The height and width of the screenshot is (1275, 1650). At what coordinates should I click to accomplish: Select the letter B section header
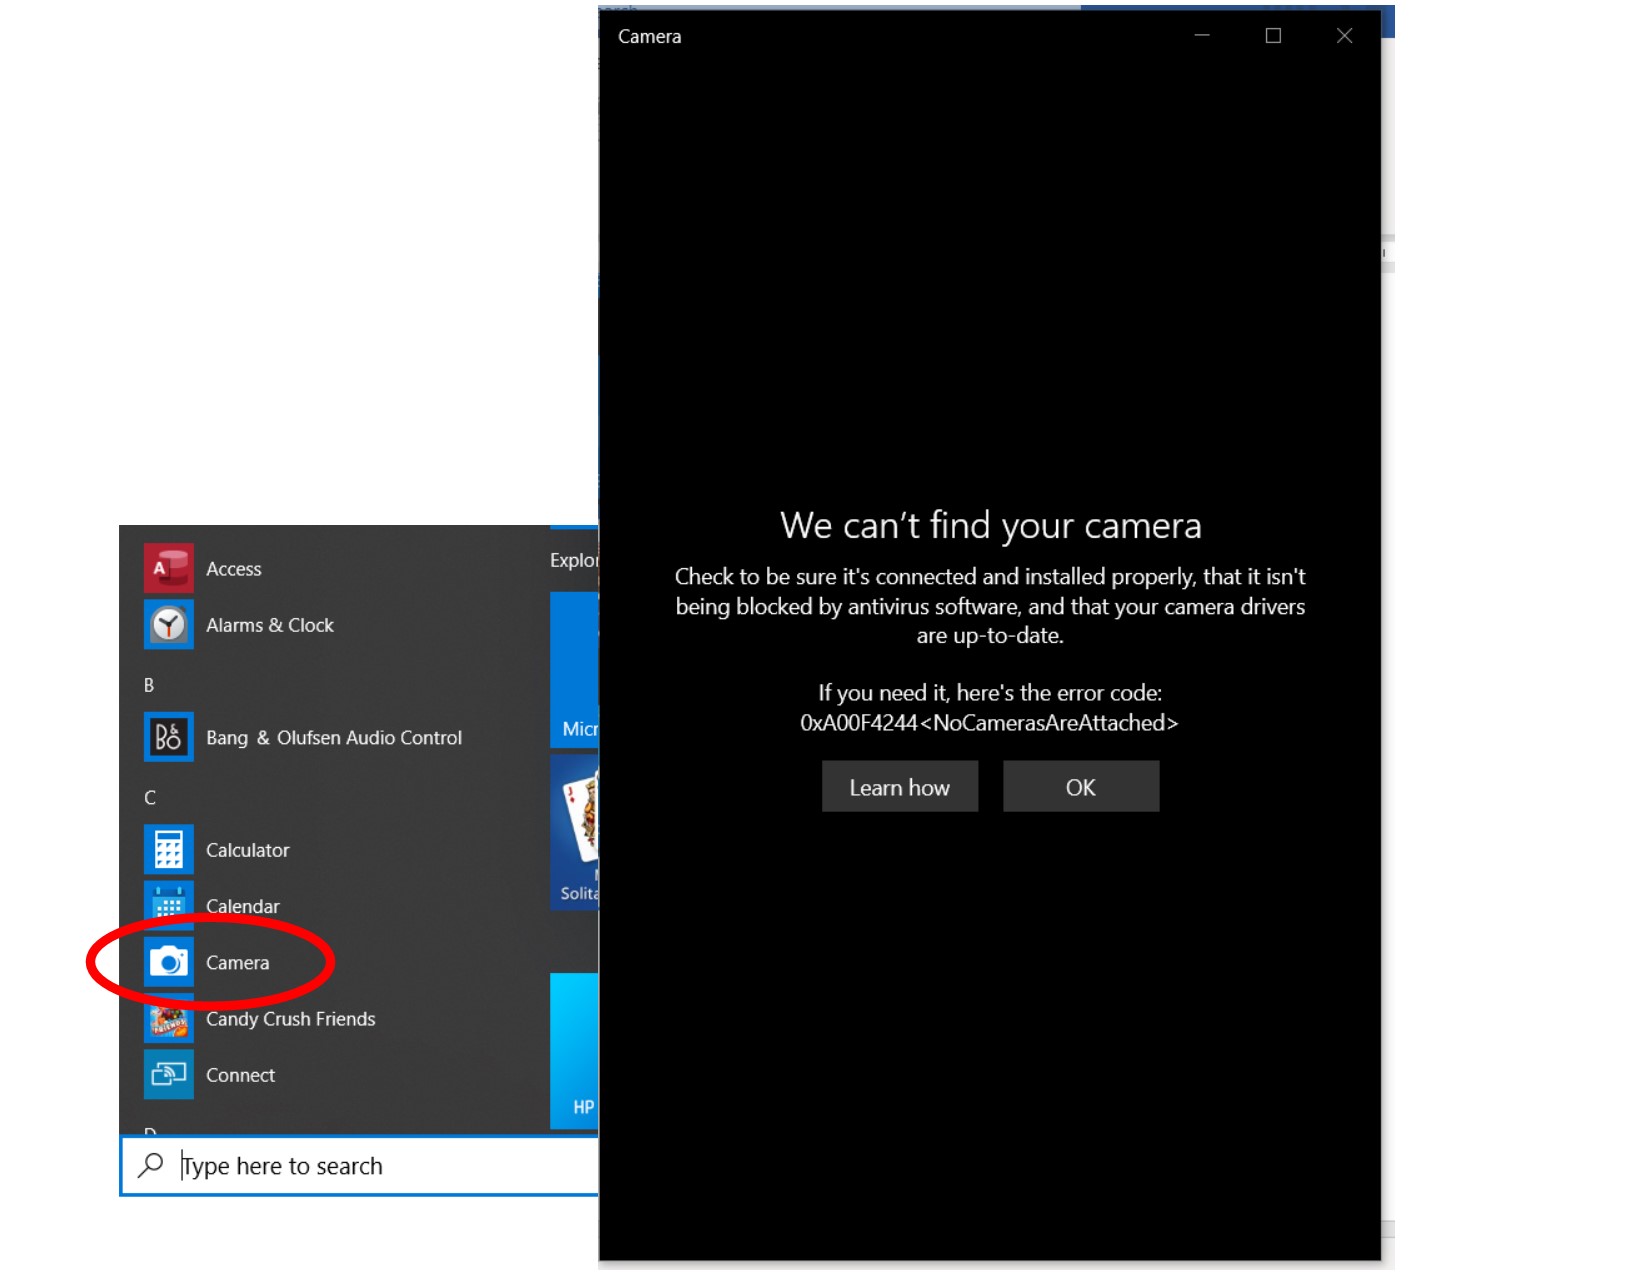pos(151,685)
